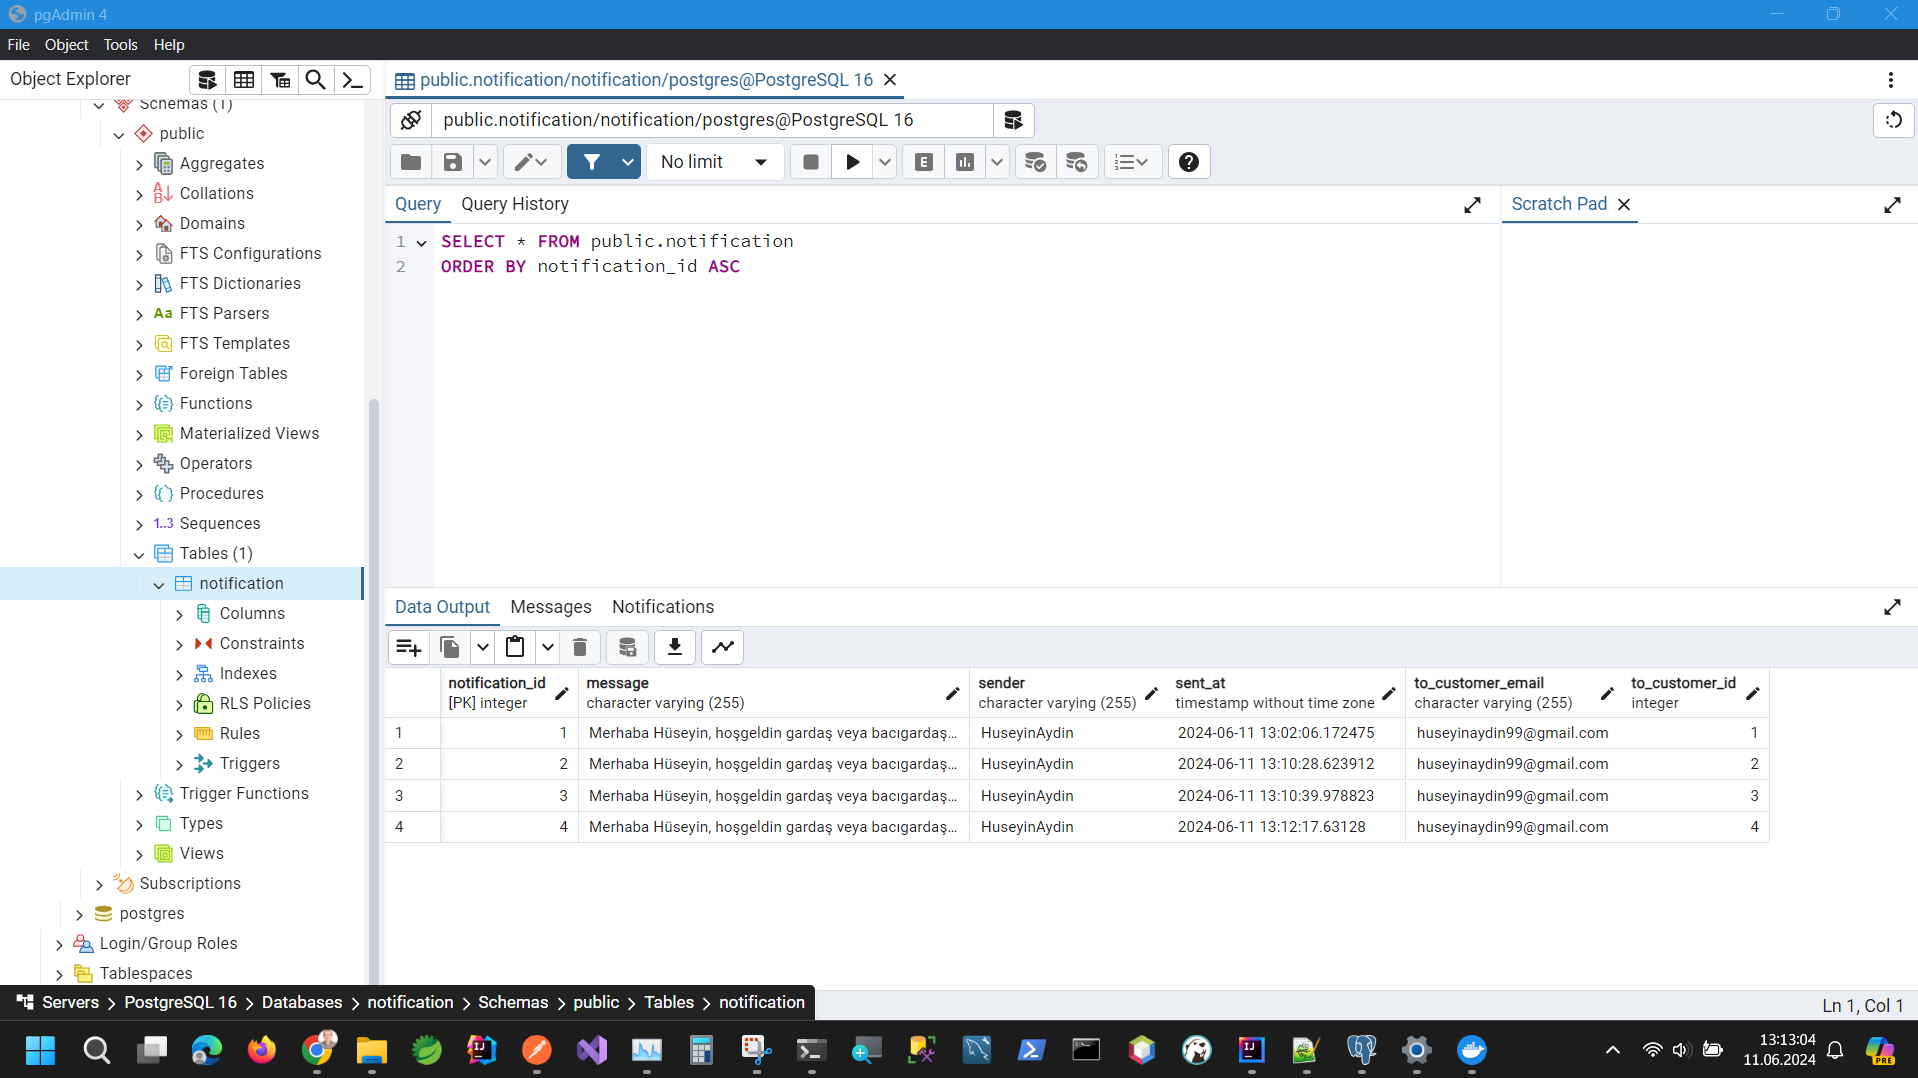Expand the Columns tree node
This screenshot has height=1078, width=1918.
point(179,615)
